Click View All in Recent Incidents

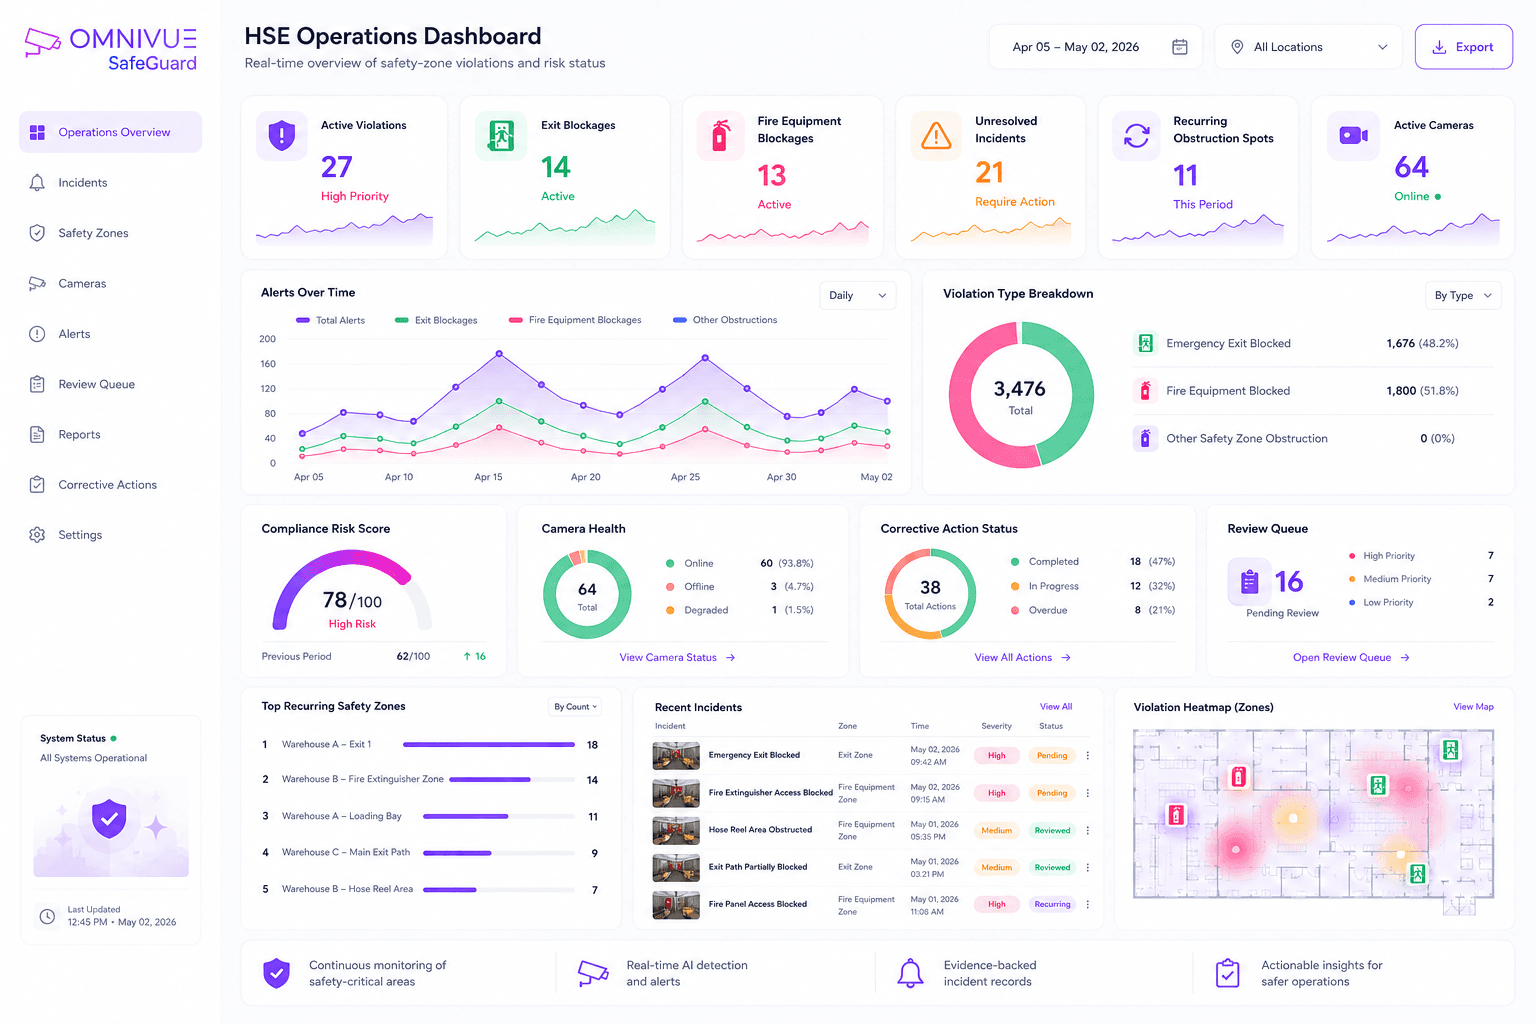click(1056, 707)
